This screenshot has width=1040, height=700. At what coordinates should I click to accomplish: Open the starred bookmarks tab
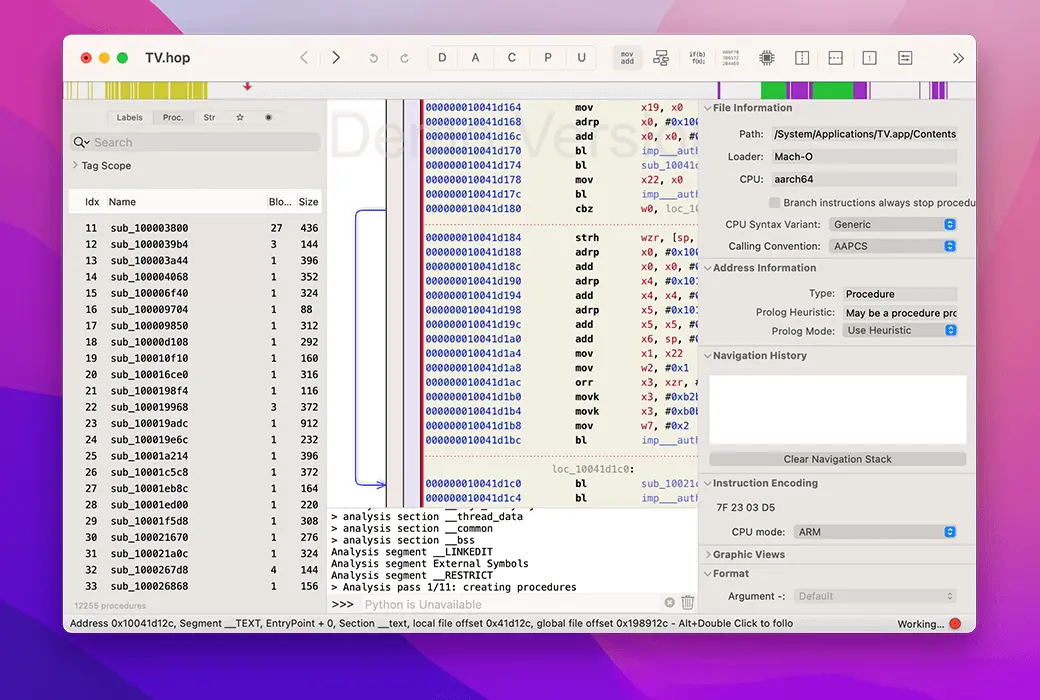[239, 117]
